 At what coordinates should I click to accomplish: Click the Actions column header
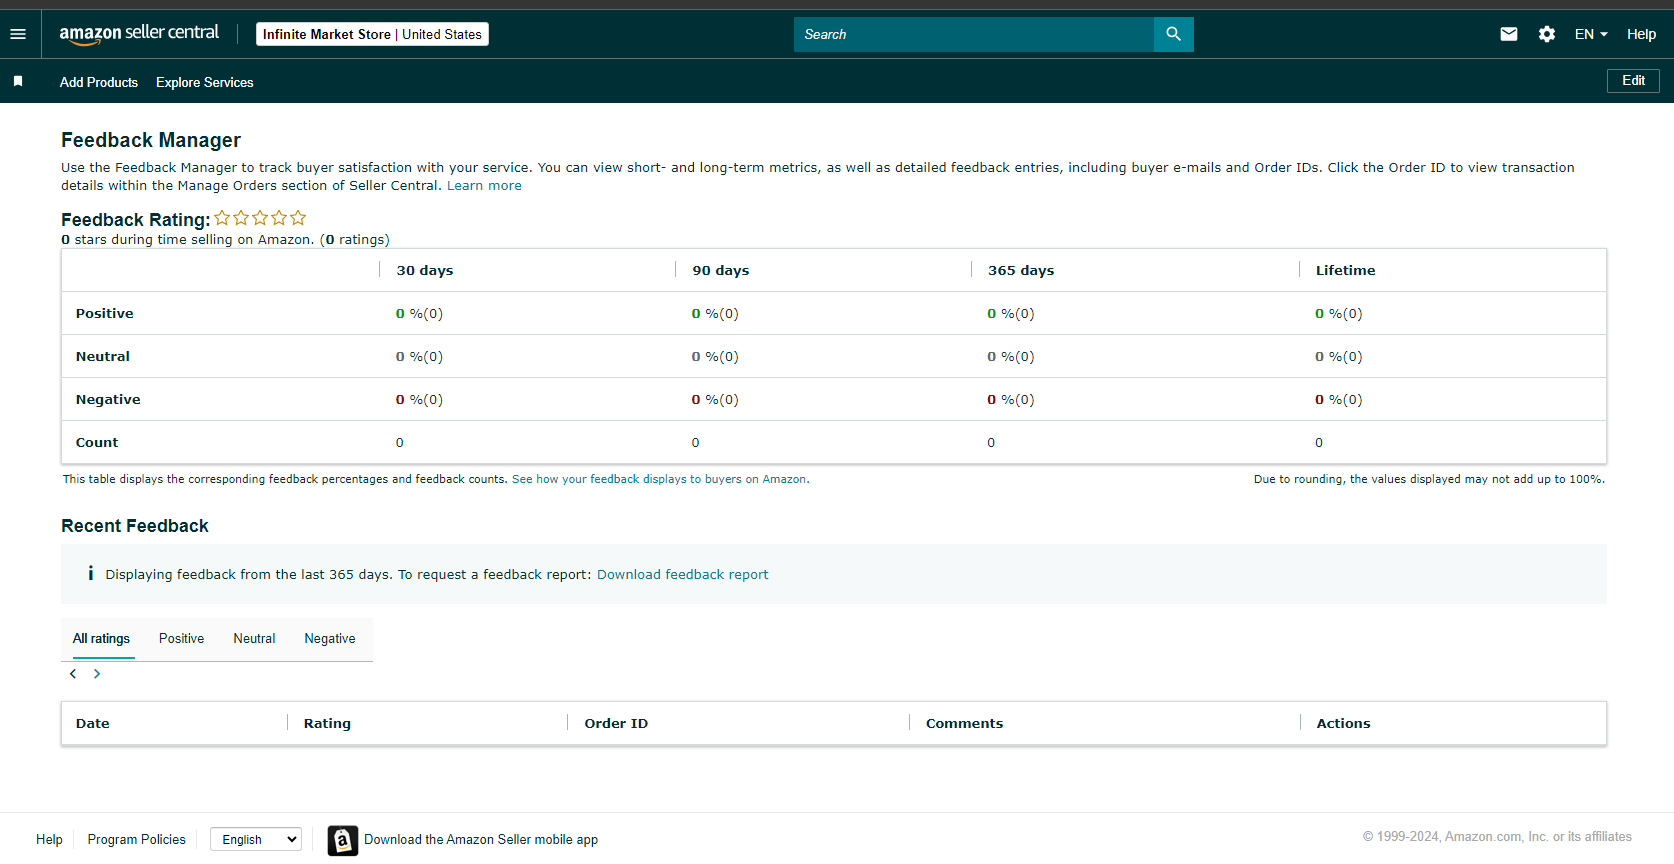tap(1343, 723)
